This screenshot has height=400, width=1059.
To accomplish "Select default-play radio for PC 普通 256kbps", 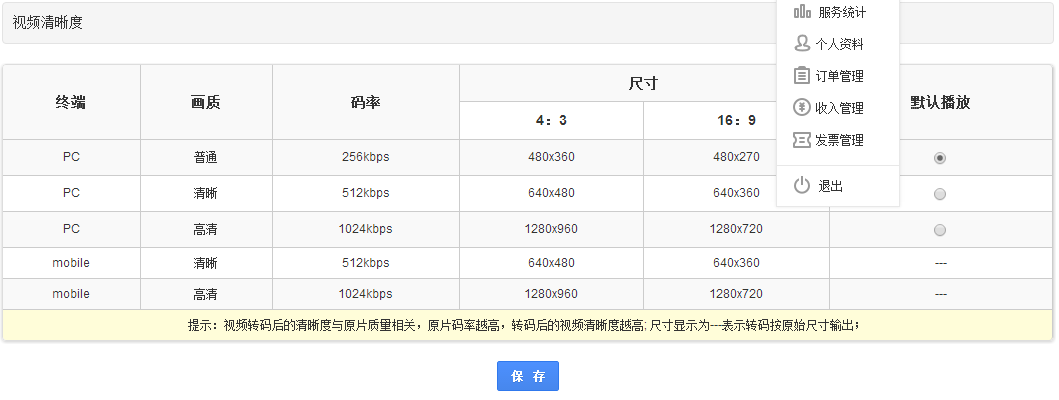I will click(x=940, y=158).
